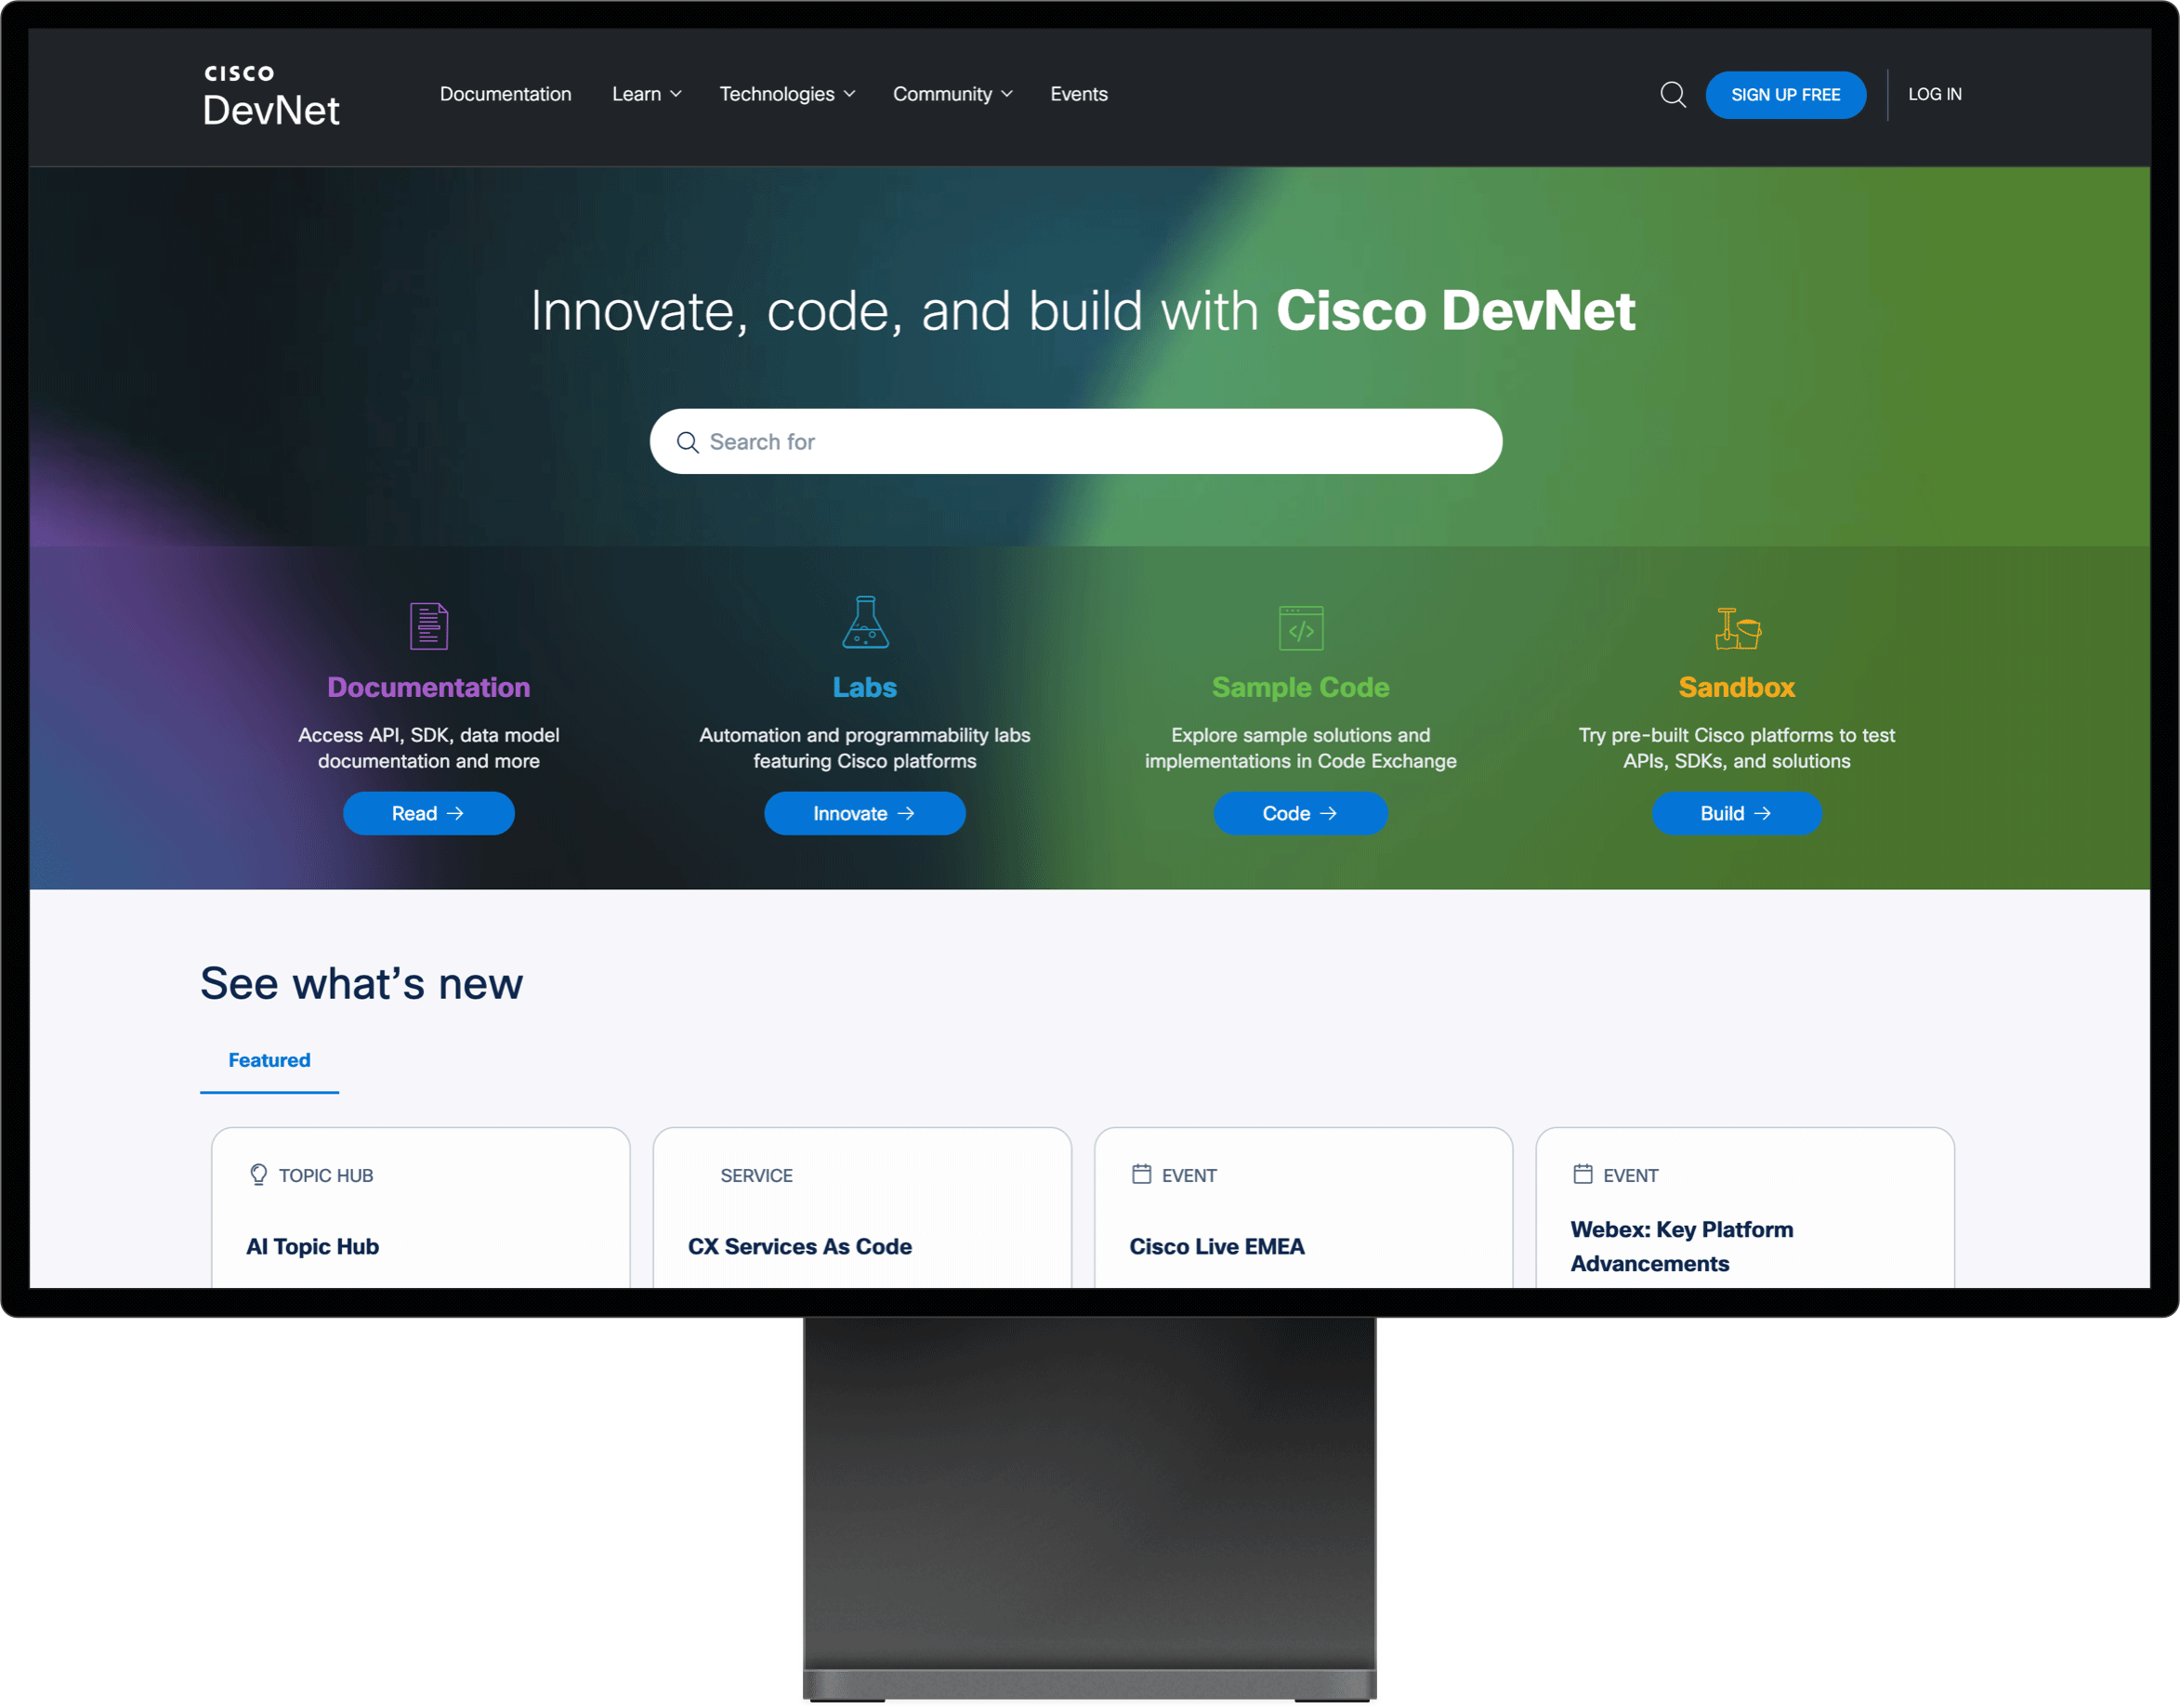
Task: Click the Cisco DevNet logo
Action: click(x=271, y=95)
